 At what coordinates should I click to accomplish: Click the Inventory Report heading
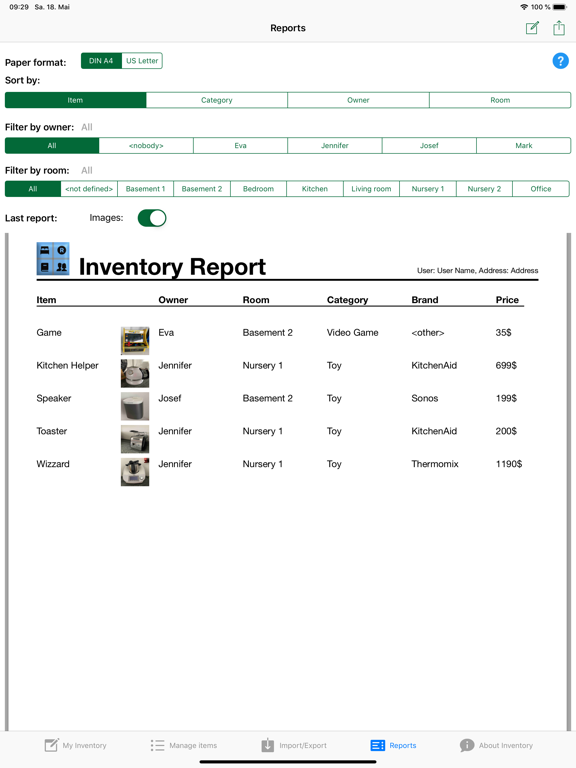click(x=172, y=267)
